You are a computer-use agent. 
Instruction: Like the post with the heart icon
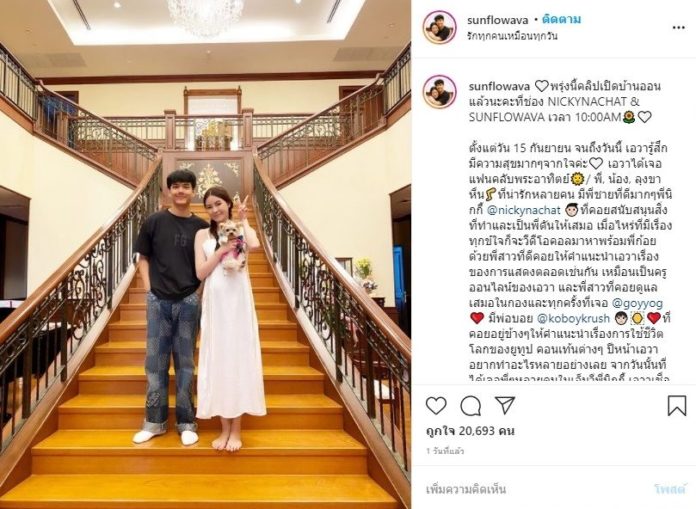pyautogui.click(x=436, y=406)
